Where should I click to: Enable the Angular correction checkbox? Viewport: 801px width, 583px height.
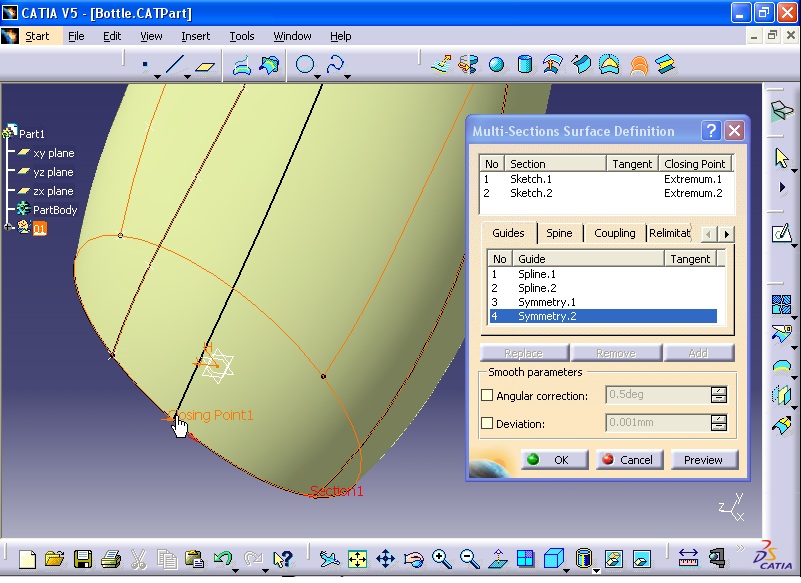click(x=488, y=394)
